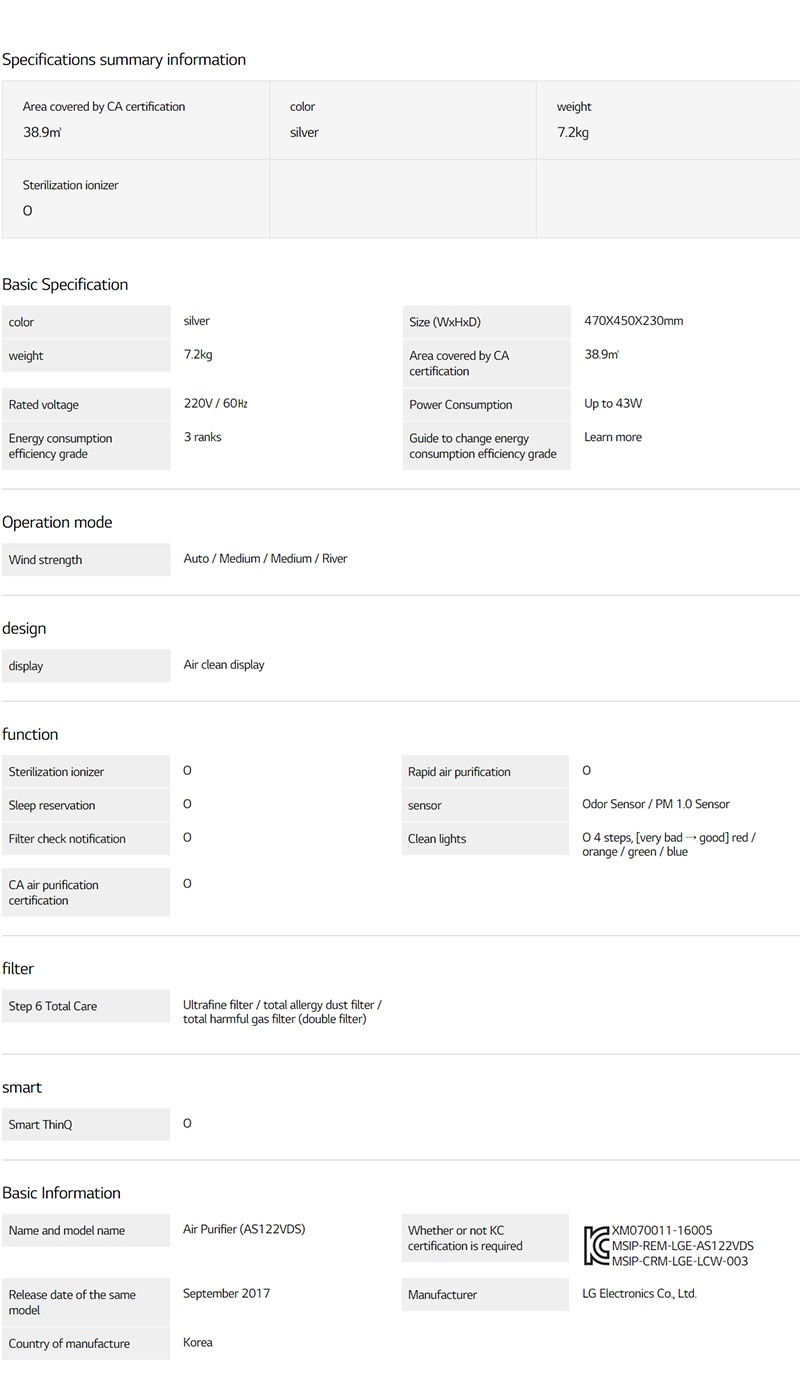Select the Step 6 Total Care label
800x1398 pixels.
[86, 1006]
